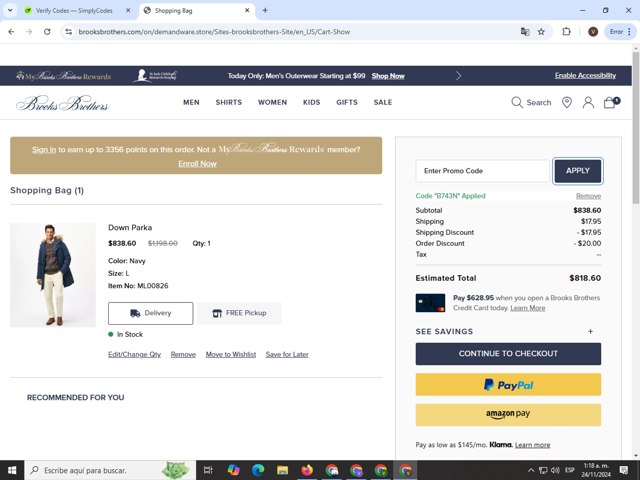The image size is (640, 480).
Task: Open notification center icon
Action: coord(624,470)
